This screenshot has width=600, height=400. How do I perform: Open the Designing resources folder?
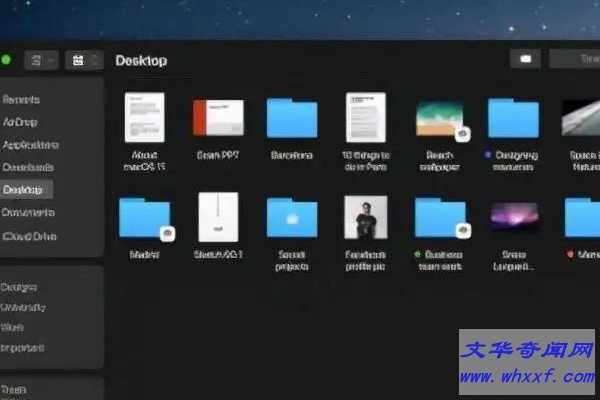[513, 118]
